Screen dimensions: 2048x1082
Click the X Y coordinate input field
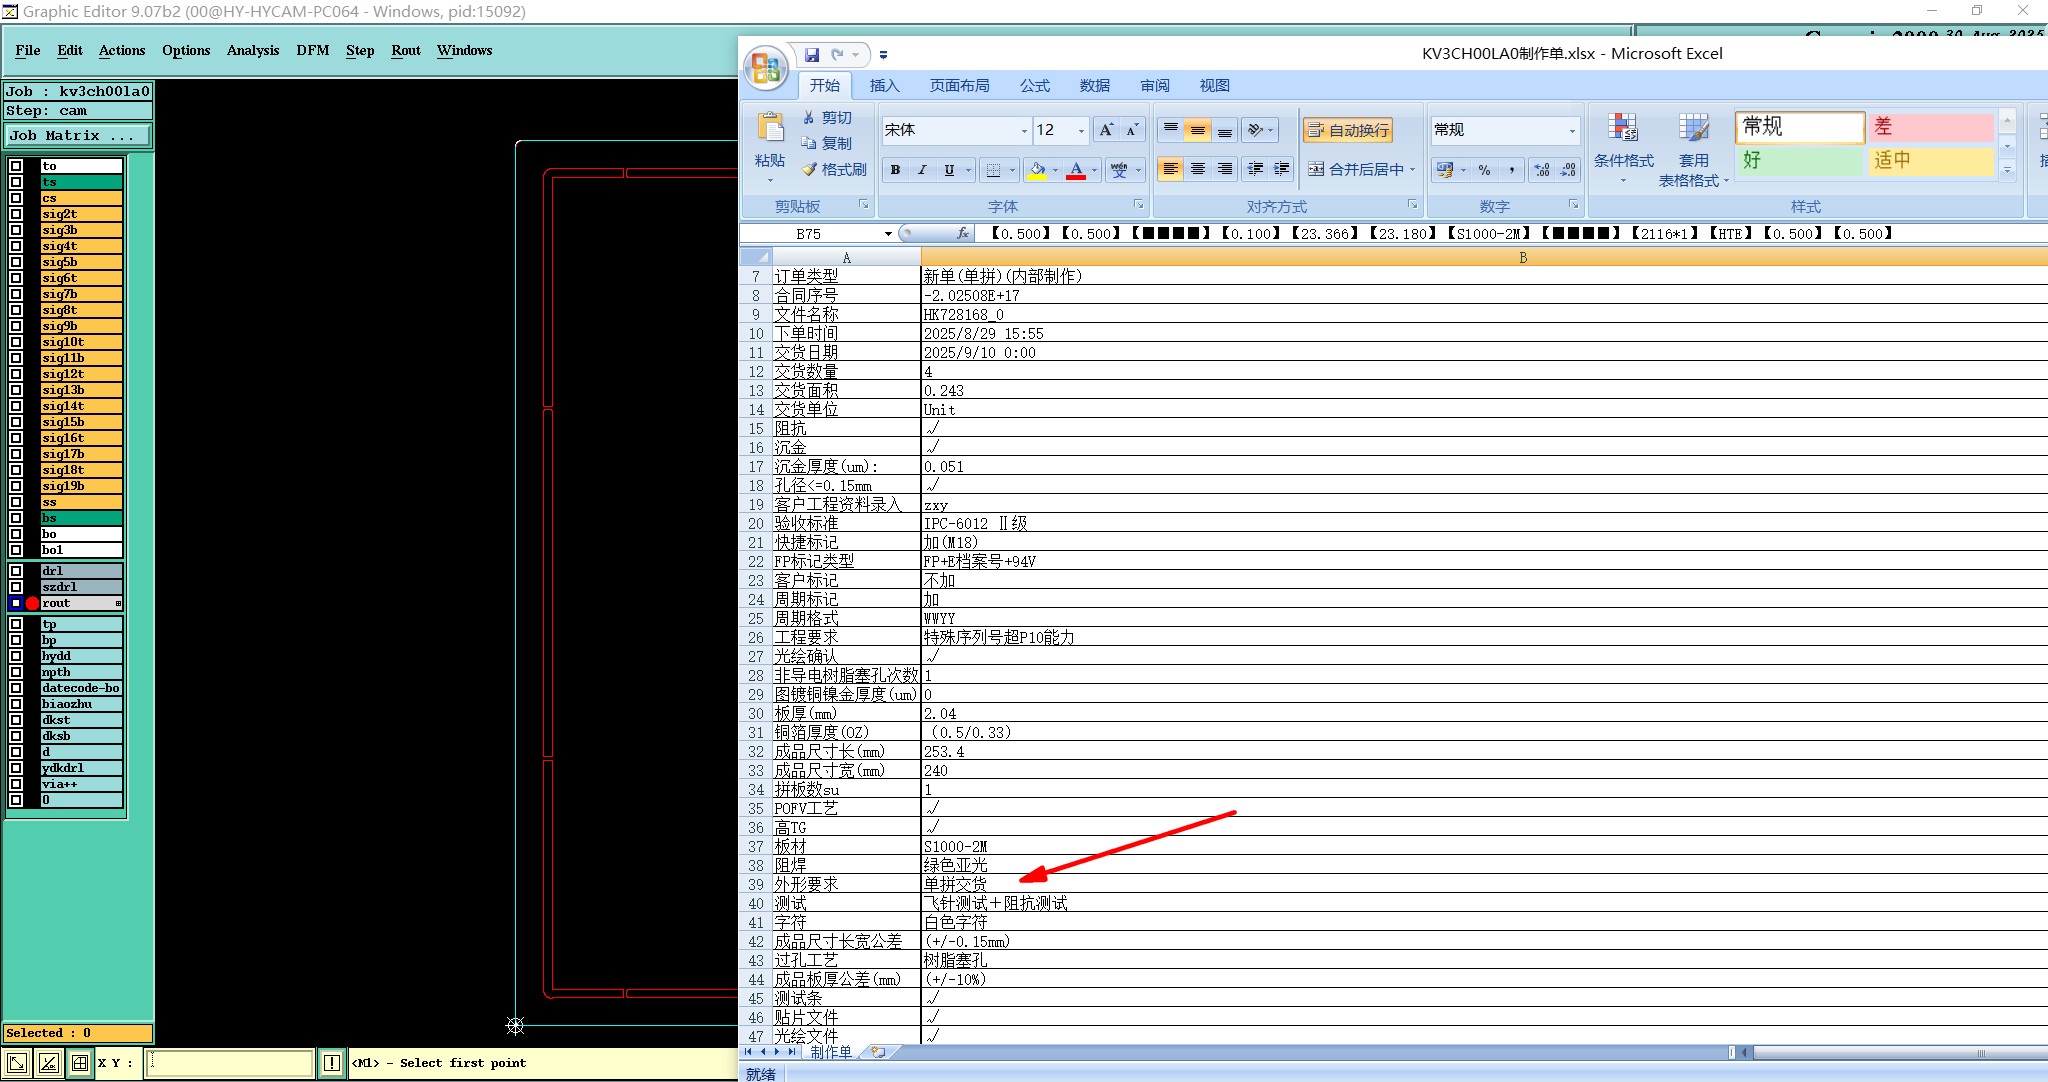click(x=230, y=1063)
